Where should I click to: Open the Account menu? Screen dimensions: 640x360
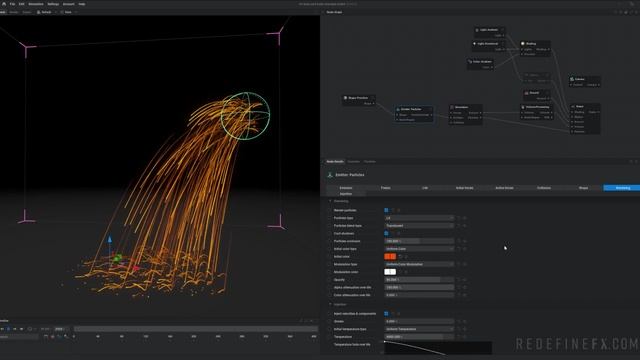click(x=69, y=4)
